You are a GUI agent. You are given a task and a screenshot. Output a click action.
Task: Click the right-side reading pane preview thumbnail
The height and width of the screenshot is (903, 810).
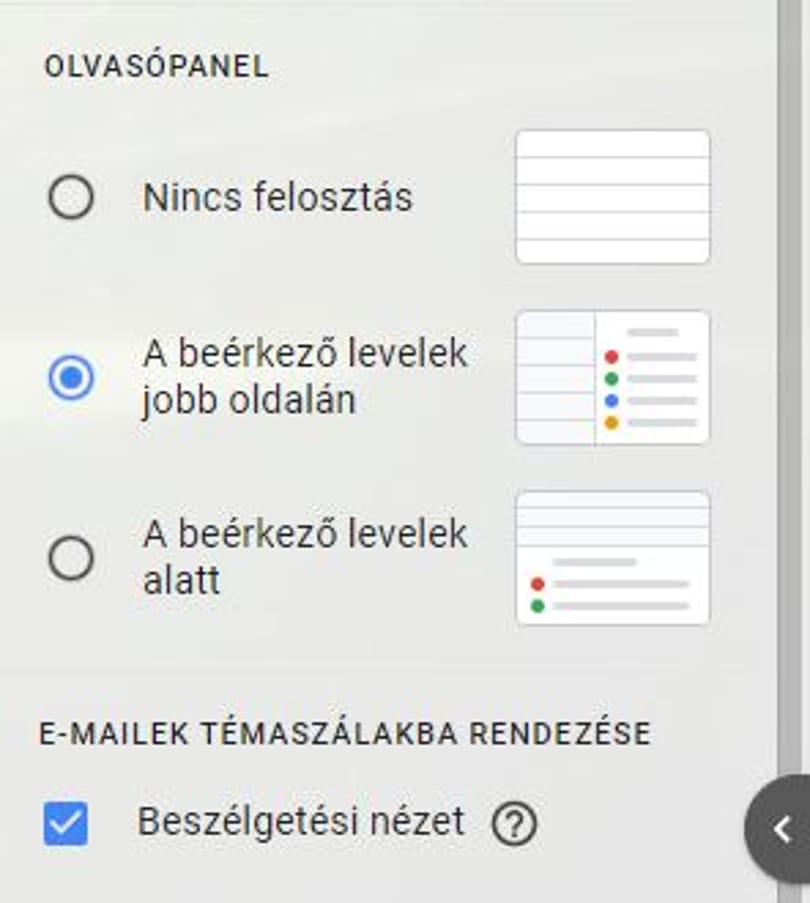(x=613, y=378)
